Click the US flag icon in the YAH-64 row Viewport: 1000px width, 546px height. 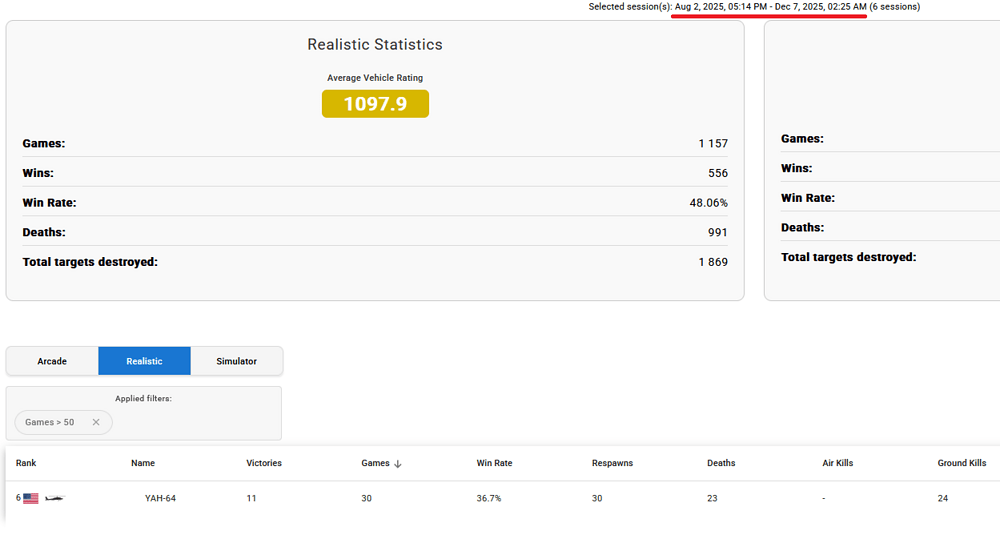pyautogui.click(x=31, y=498)
